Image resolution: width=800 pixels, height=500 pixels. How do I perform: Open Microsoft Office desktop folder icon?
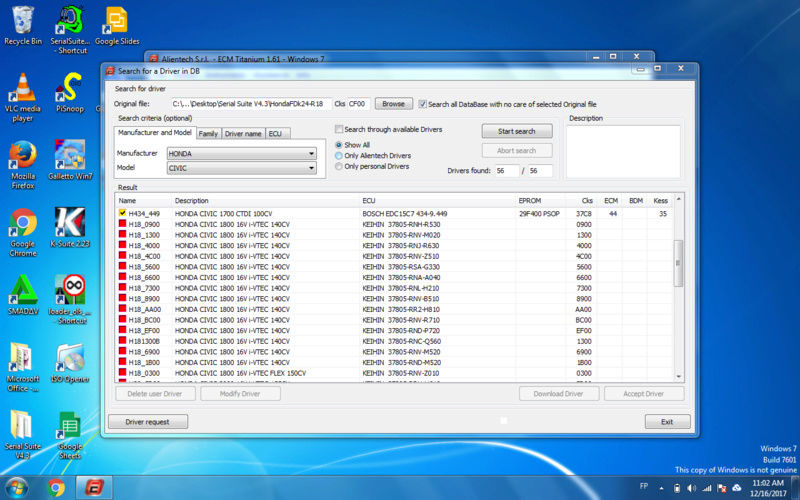23,367
